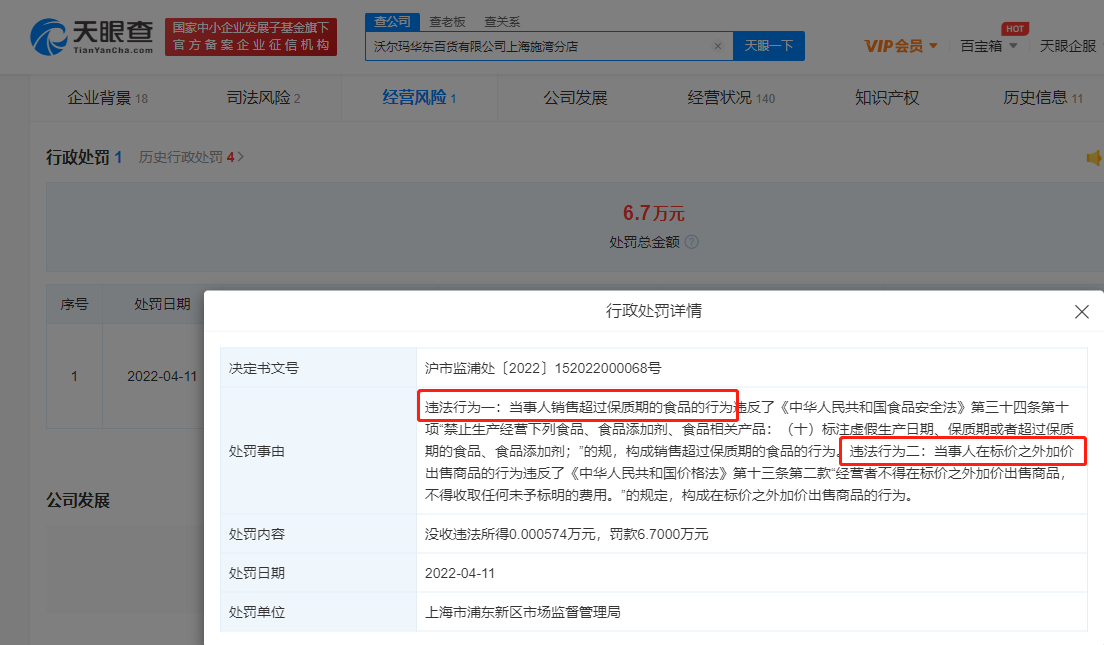Open the 百宝箱 dropdown menu
The width and height of the screenshot is (1104, 645).
(989, 46)
